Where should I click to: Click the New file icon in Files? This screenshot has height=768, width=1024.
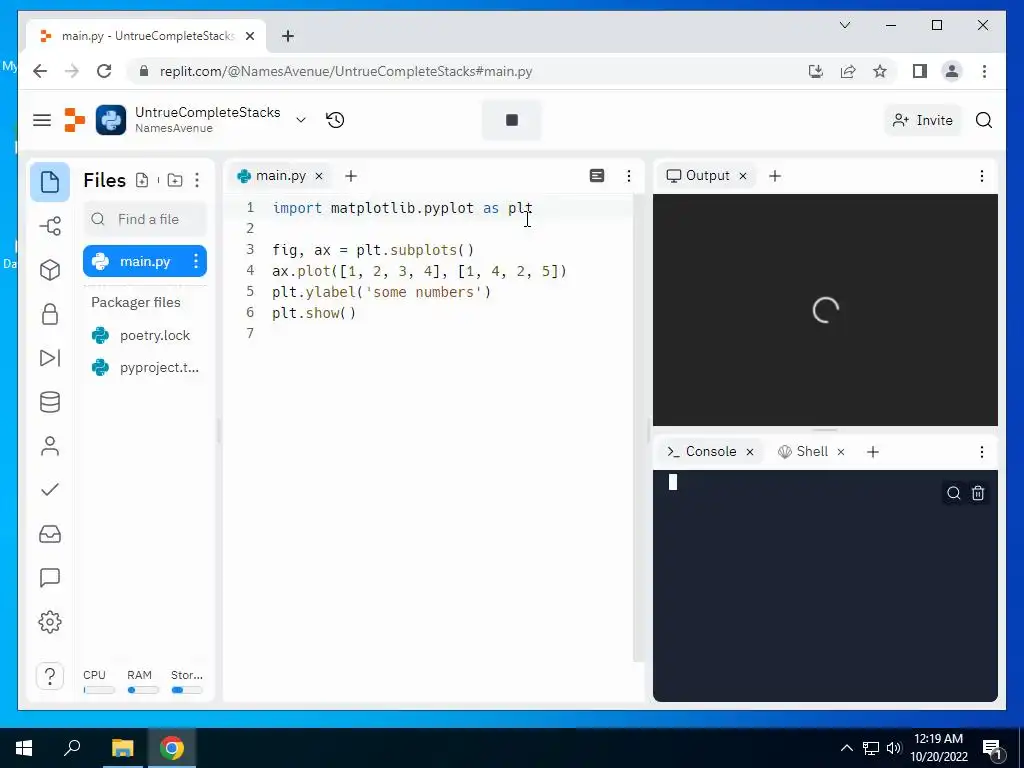tap(142, 180)
